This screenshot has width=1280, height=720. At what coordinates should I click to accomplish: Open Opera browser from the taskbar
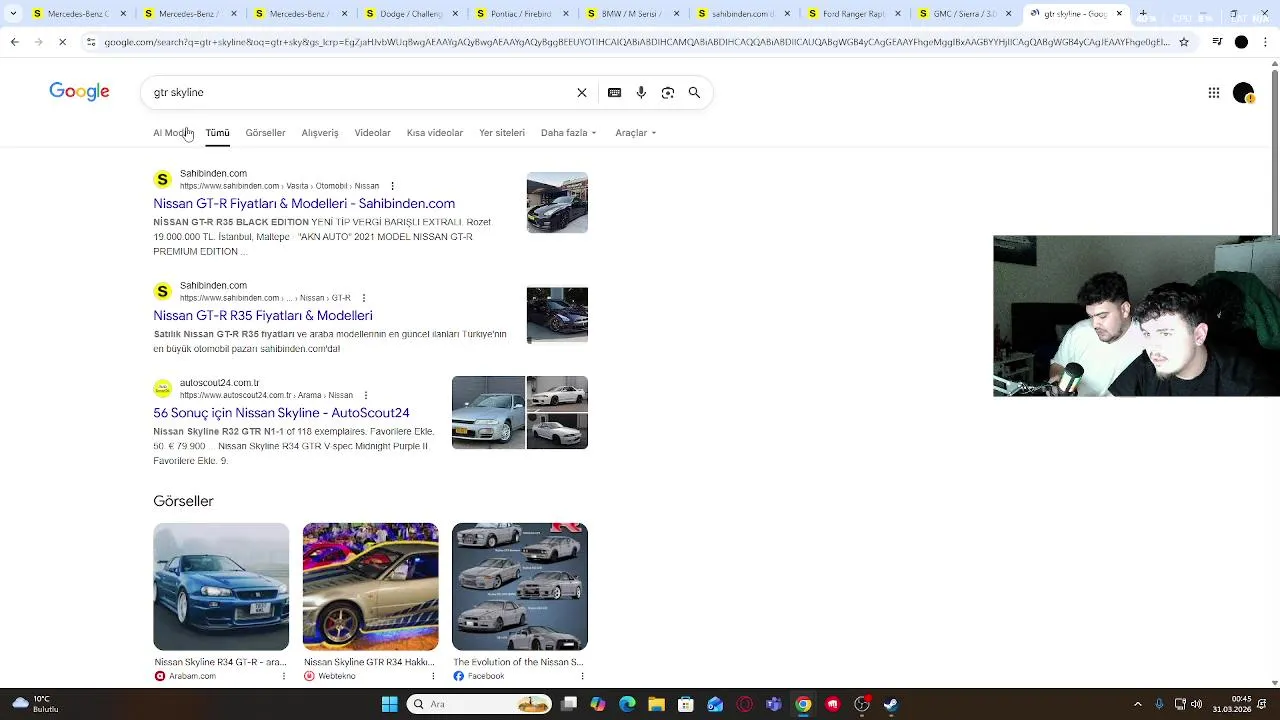pyautogui.click(x=744, y=704)
